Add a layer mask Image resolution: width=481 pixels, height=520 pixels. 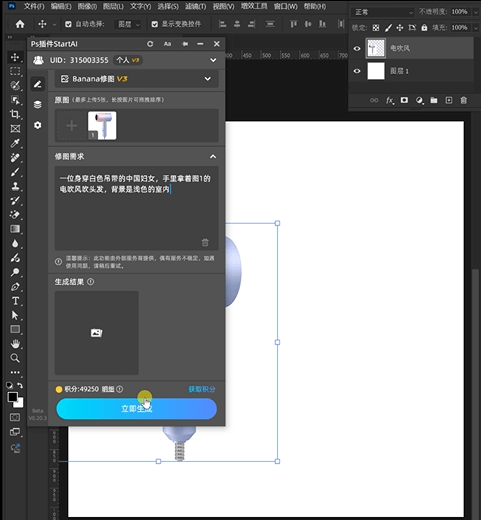[x=404, y=100]
